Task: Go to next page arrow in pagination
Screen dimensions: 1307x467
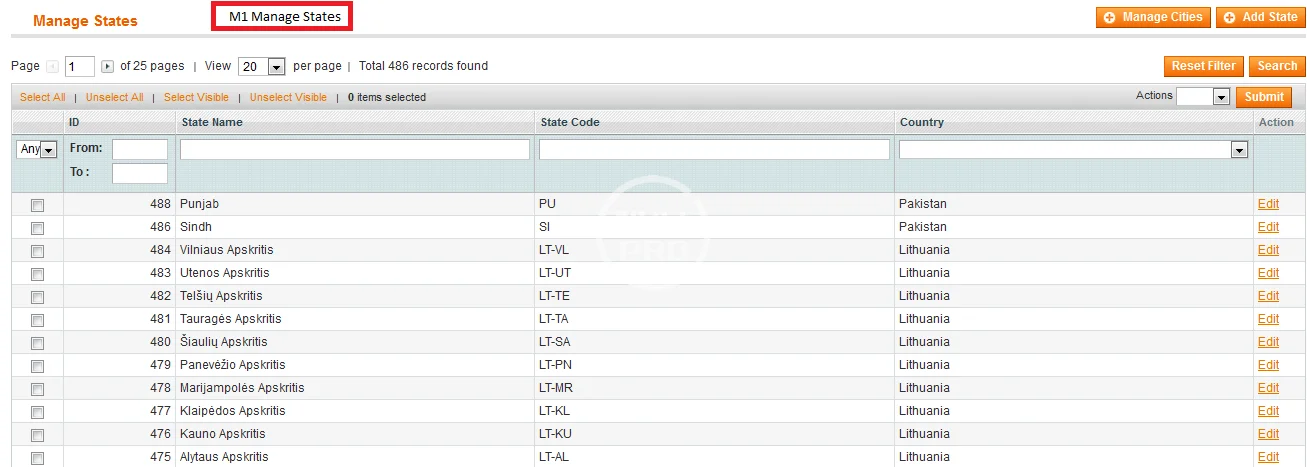Action: point(108,67)
